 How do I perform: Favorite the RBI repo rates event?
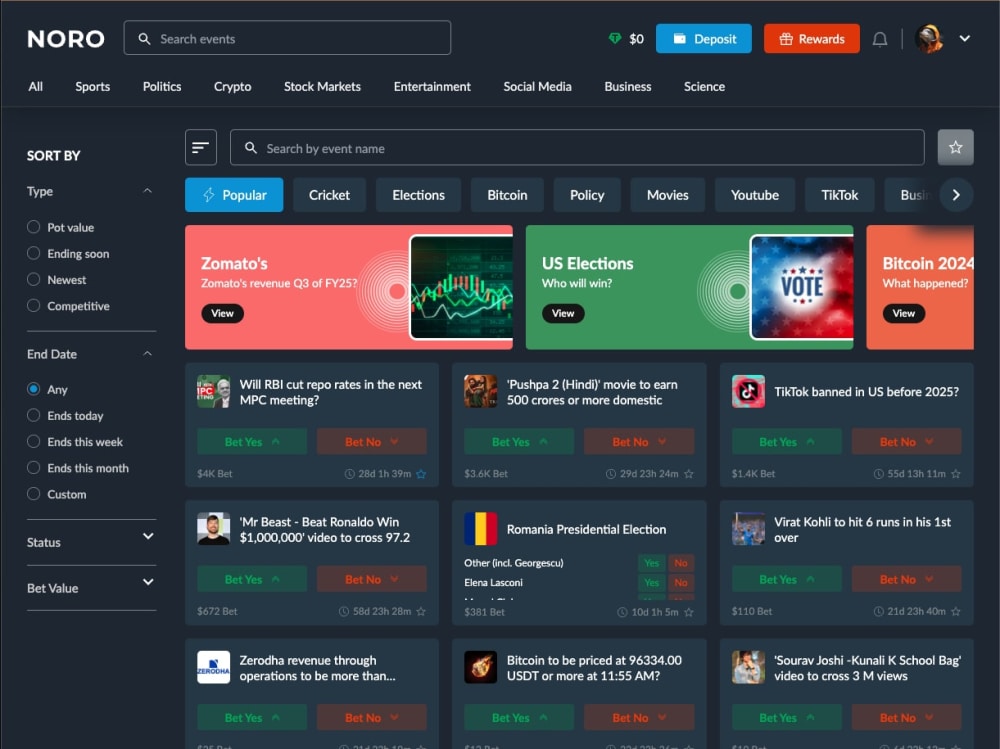click(x=421, y=474)
